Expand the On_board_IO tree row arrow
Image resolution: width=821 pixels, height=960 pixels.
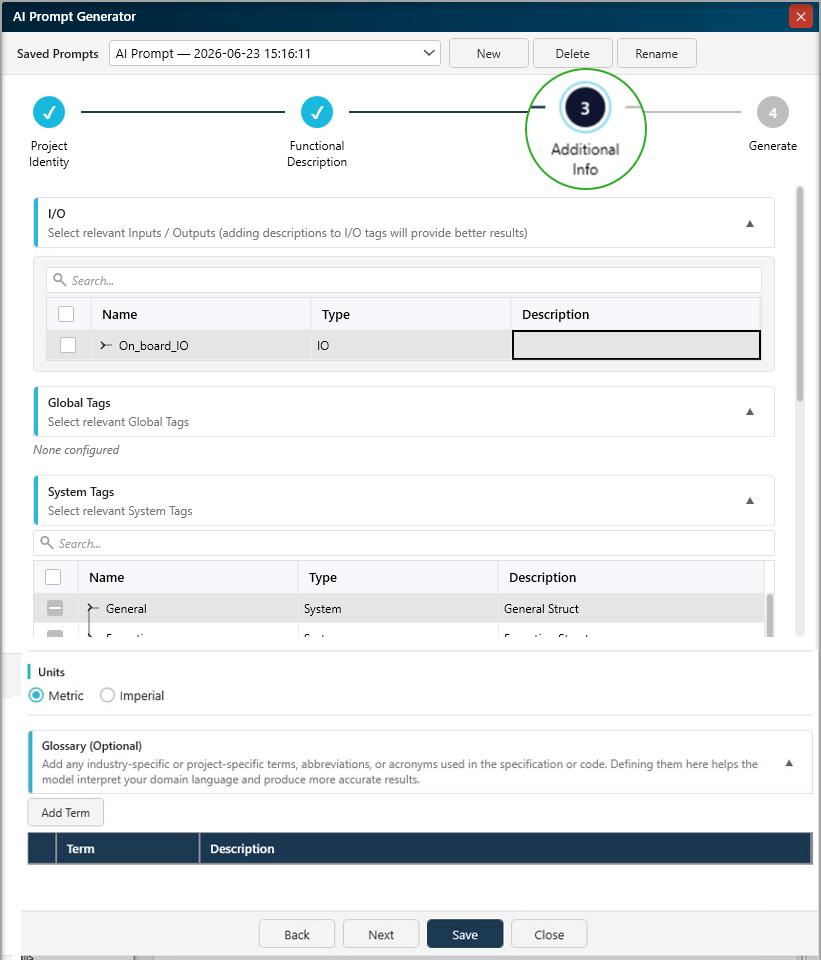tap(106, 345)
